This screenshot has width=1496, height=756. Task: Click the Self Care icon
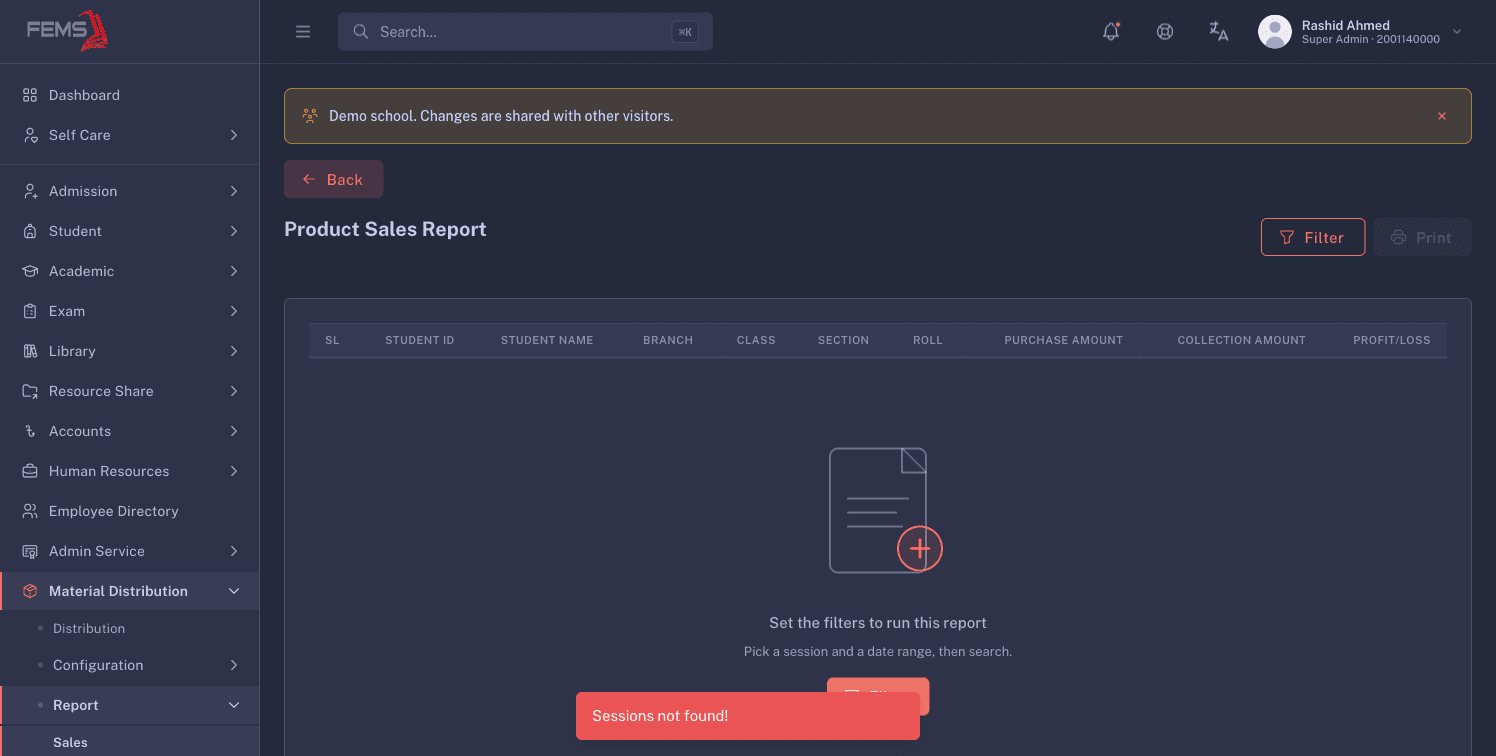click(30, 135)
